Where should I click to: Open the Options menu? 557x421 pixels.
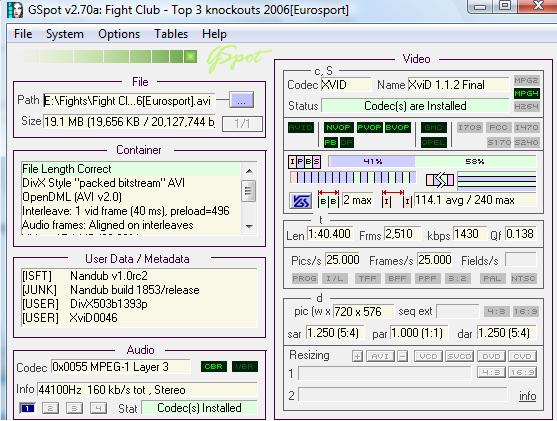pos(119,34)
